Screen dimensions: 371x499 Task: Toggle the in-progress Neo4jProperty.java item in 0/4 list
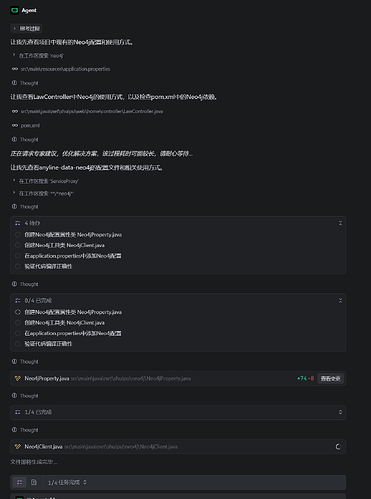tap(18, 312)
